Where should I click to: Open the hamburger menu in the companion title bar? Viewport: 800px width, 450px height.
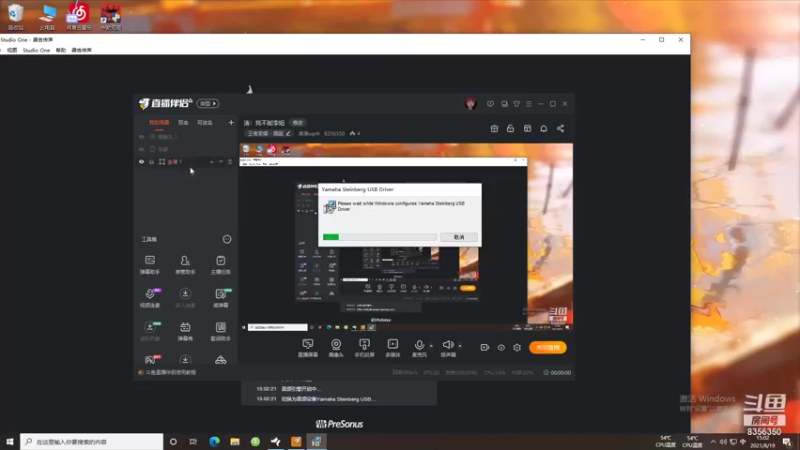tap(529, 104)
